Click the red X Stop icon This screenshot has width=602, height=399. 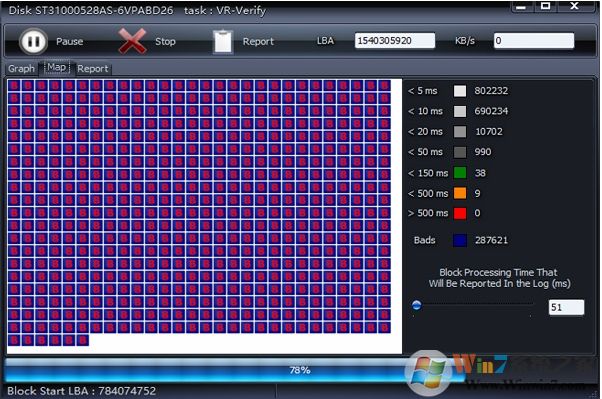point(132,41)
